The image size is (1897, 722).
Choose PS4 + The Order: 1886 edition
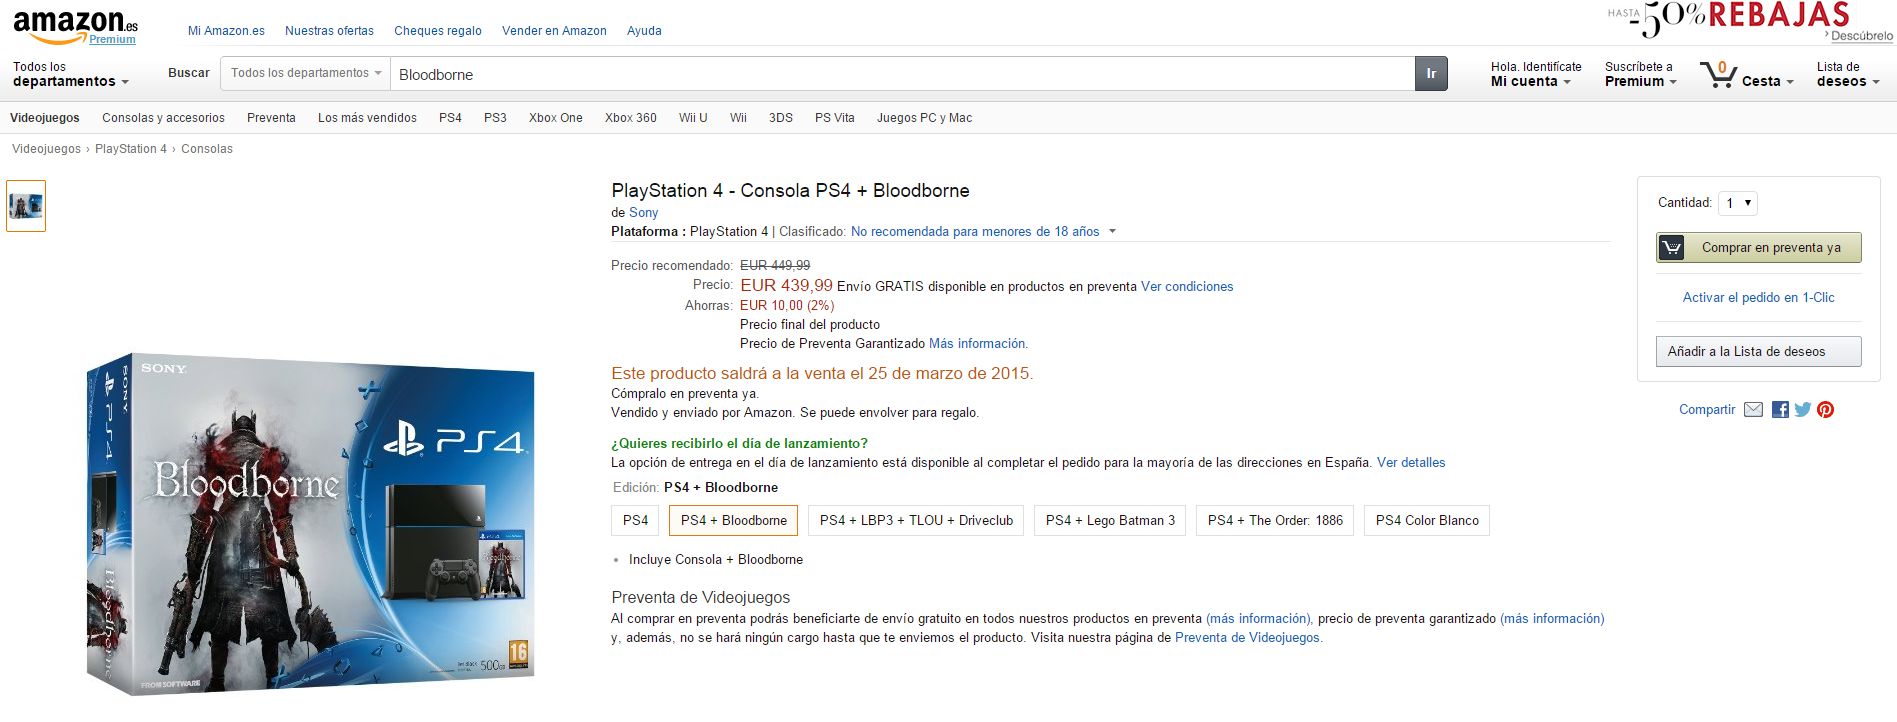point(1275,521)
